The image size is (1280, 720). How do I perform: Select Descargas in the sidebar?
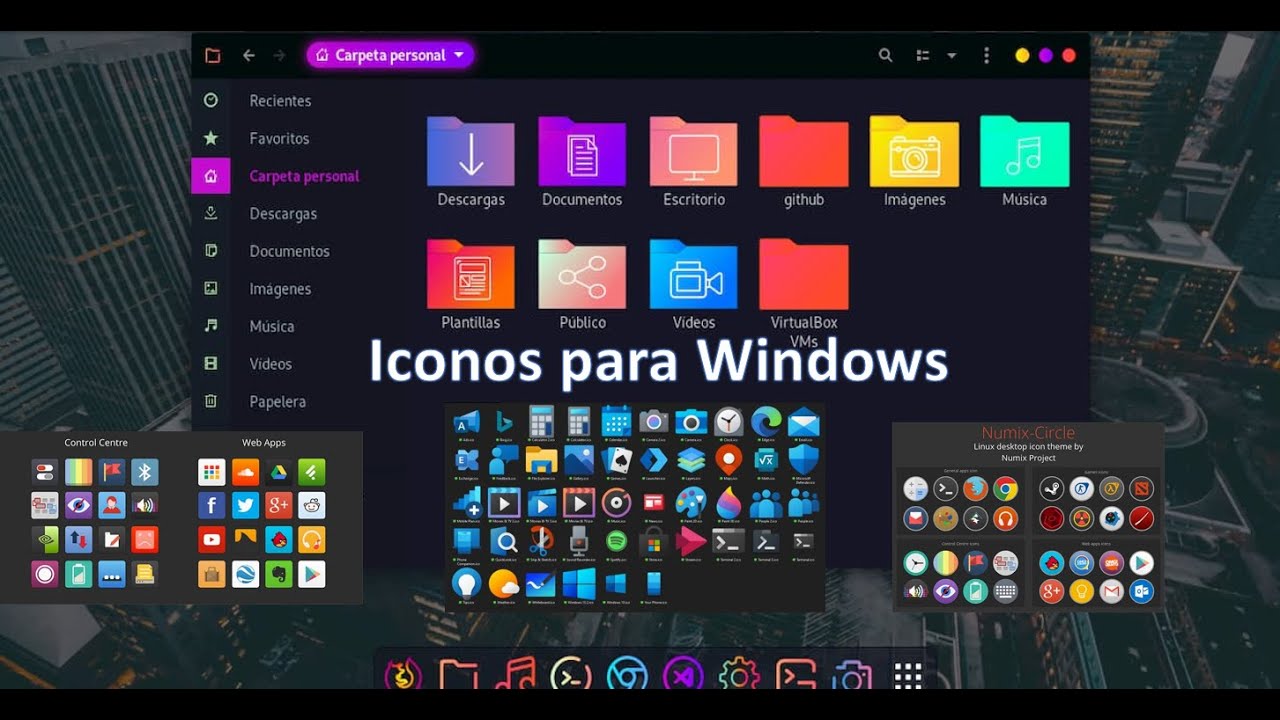coord(283,213)
